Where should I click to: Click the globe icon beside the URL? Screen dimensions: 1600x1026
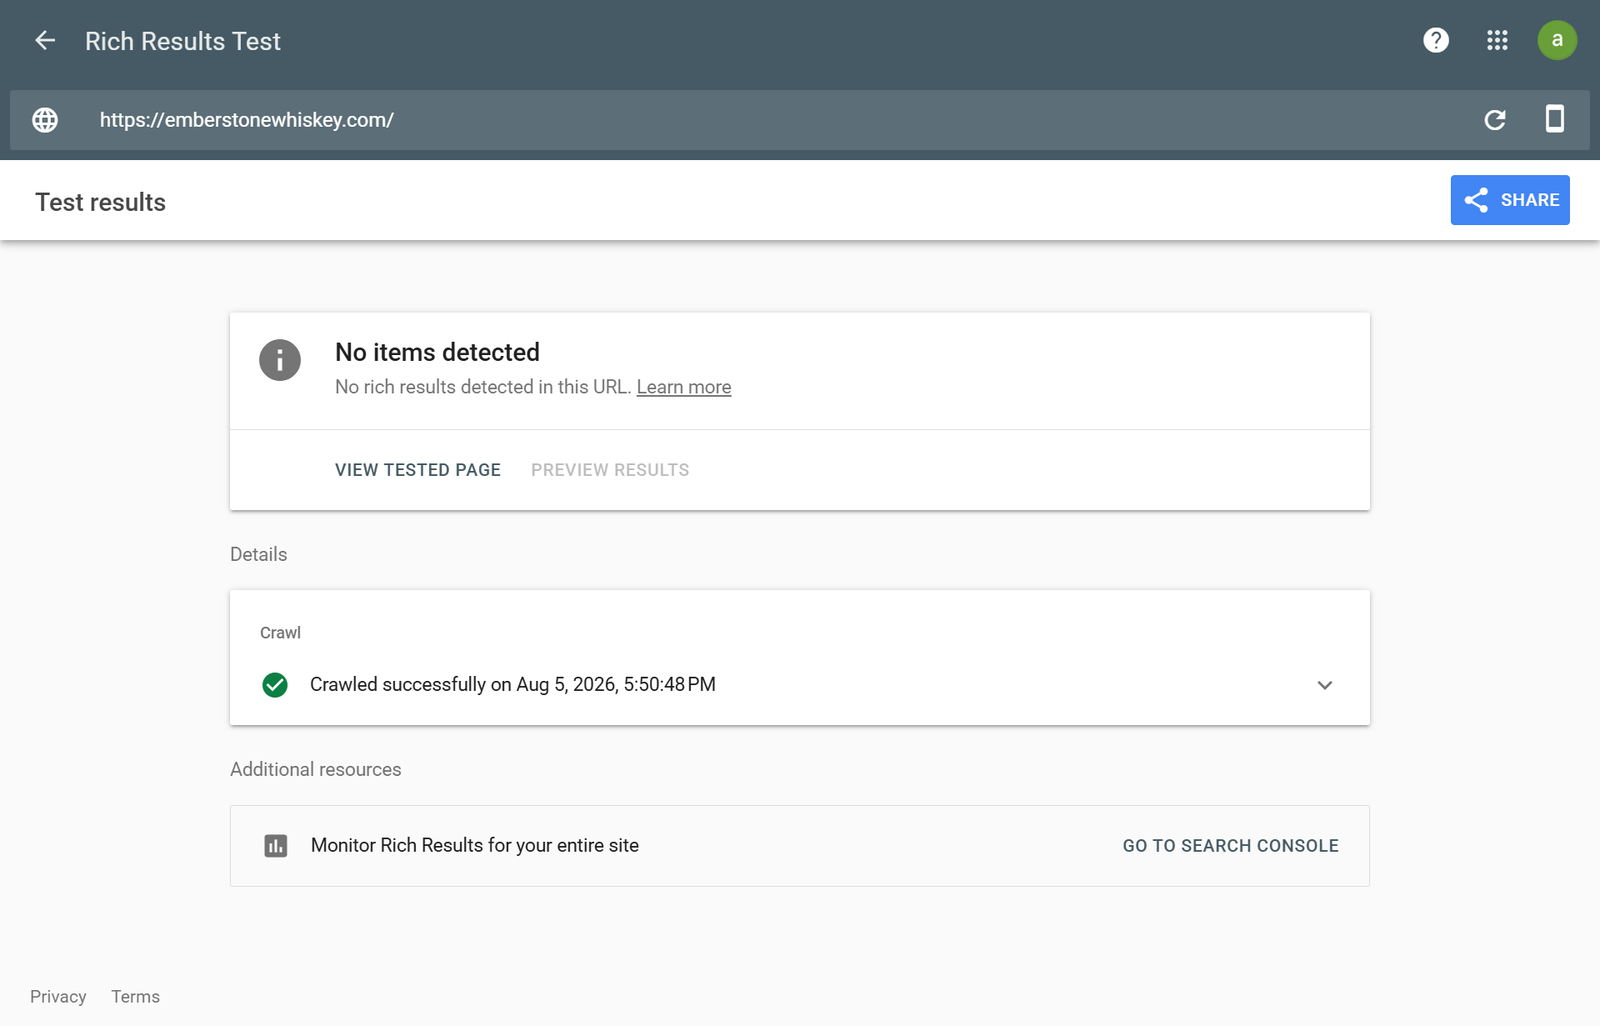pos(45,120)
